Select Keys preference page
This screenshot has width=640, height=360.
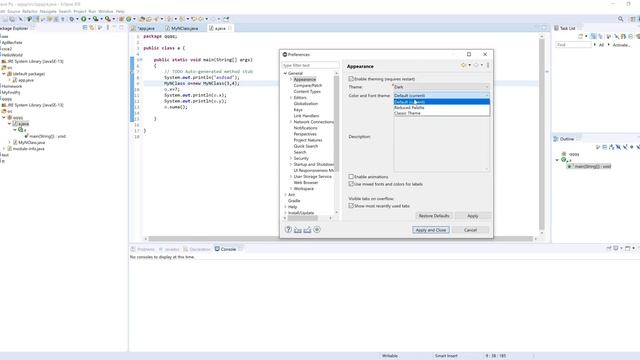298,110
